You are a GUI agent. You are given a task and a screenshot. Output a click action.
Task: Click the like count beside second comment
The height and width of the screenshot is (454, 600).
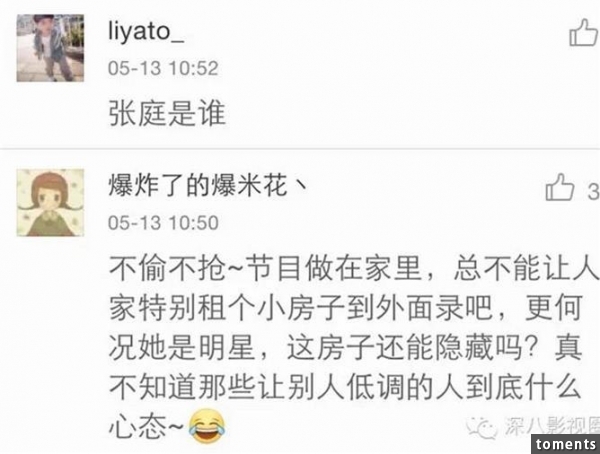coord(593,191)
